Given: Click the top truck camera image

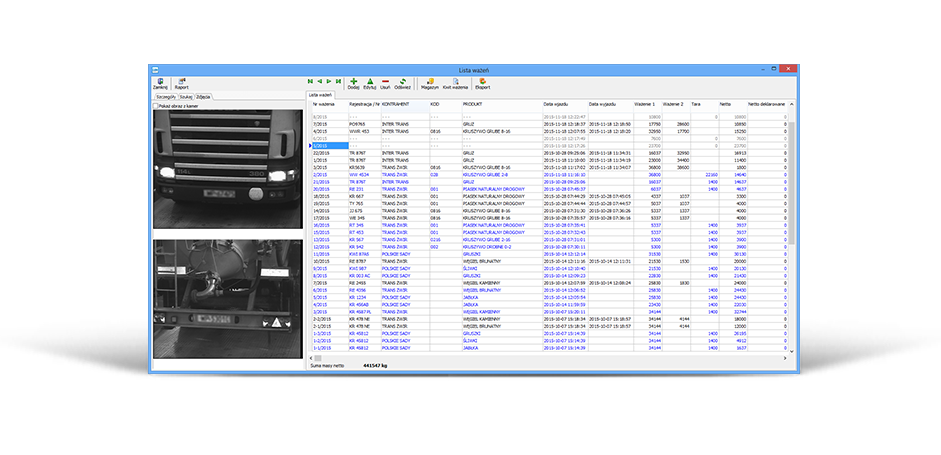Looking at the screenshot, I should tap(226, 168).
